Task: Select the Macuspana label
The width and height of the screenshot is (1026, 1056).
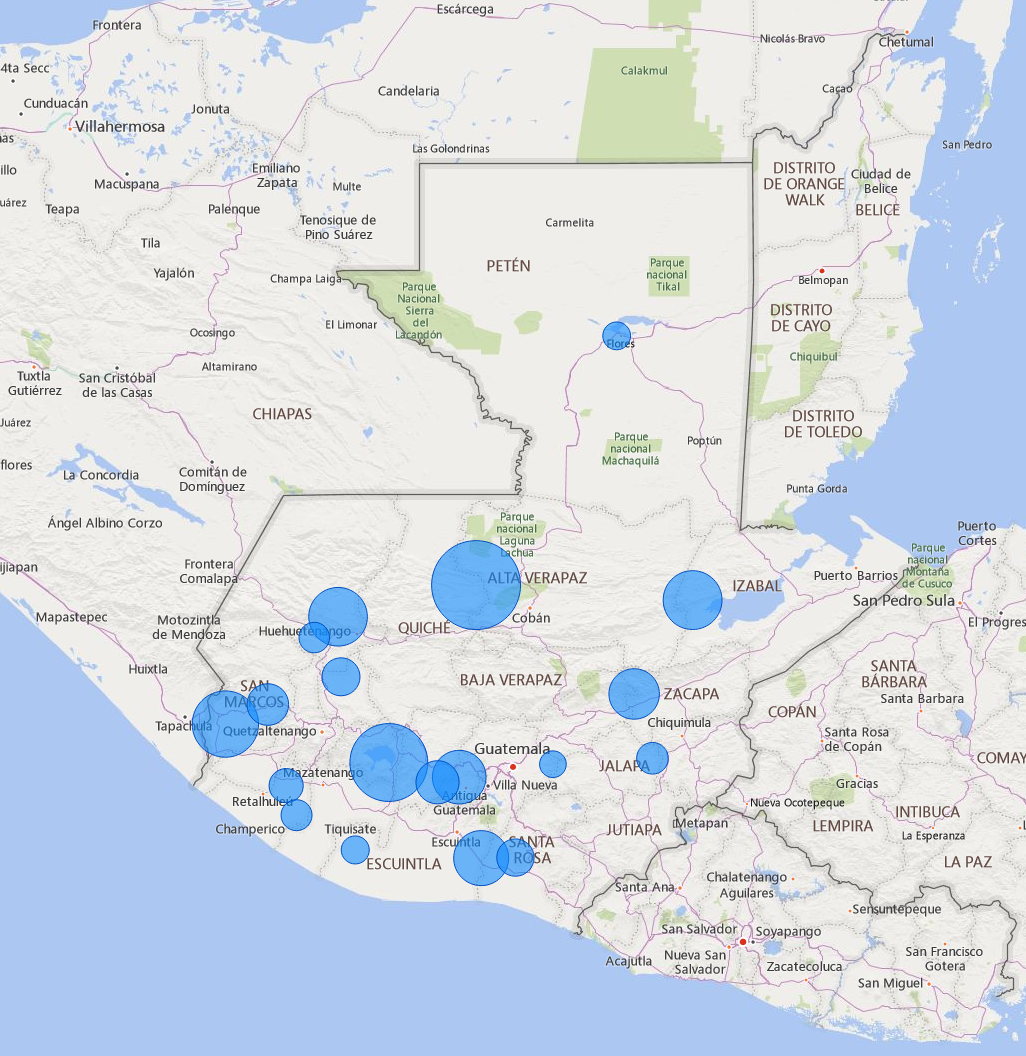Action: coord(127,185)
